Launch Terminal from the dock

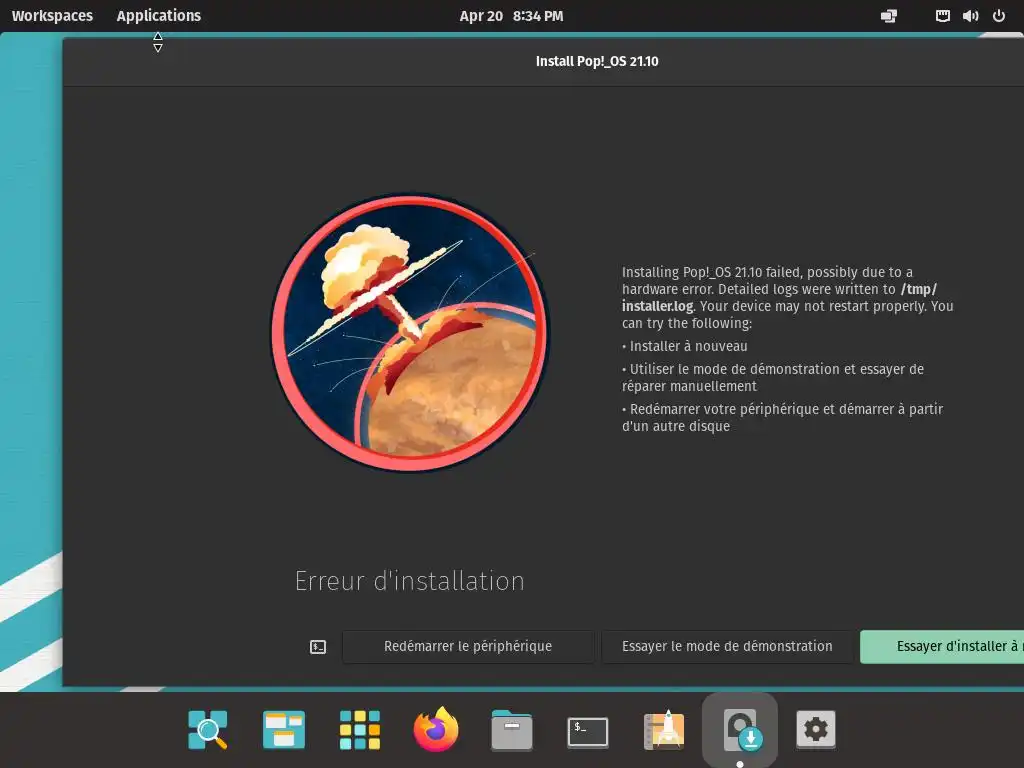pyautogui.click(x=588, y=731)
